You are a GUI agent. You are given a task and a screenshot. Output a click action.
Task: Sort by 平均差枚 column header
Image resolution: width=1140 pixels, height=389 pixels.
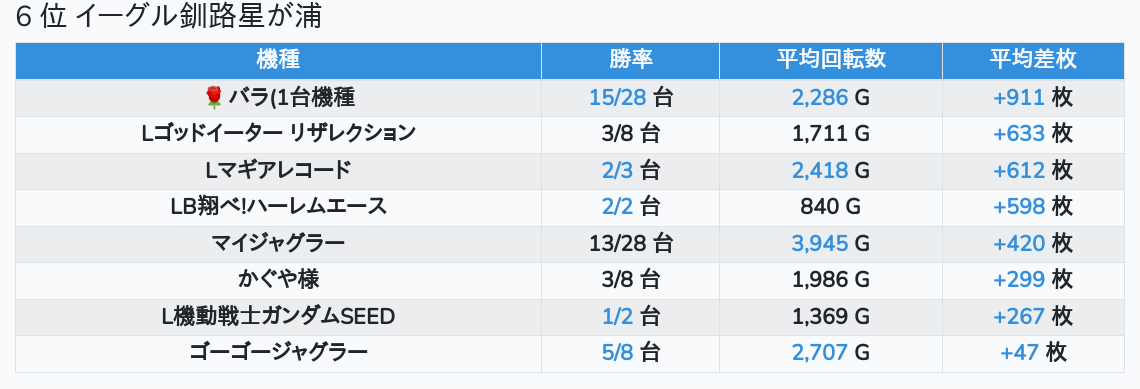[x=1033, y=60]
